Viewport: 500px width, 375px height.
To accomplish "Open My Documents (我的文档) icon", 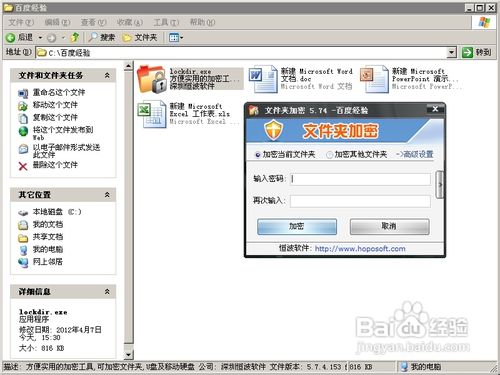I will coord(23,225).
